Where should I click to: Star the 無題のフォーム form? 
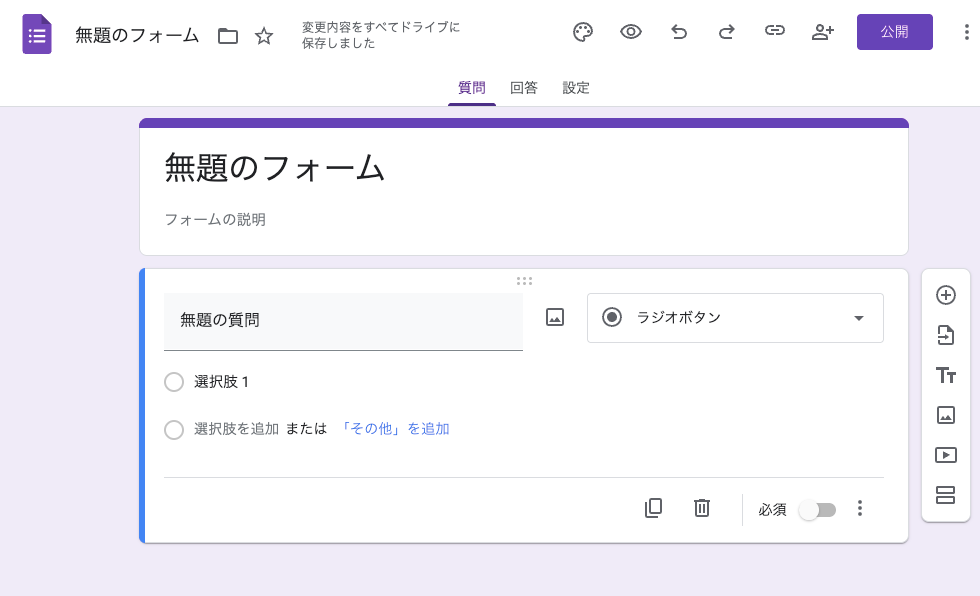[x=263, y=34]
